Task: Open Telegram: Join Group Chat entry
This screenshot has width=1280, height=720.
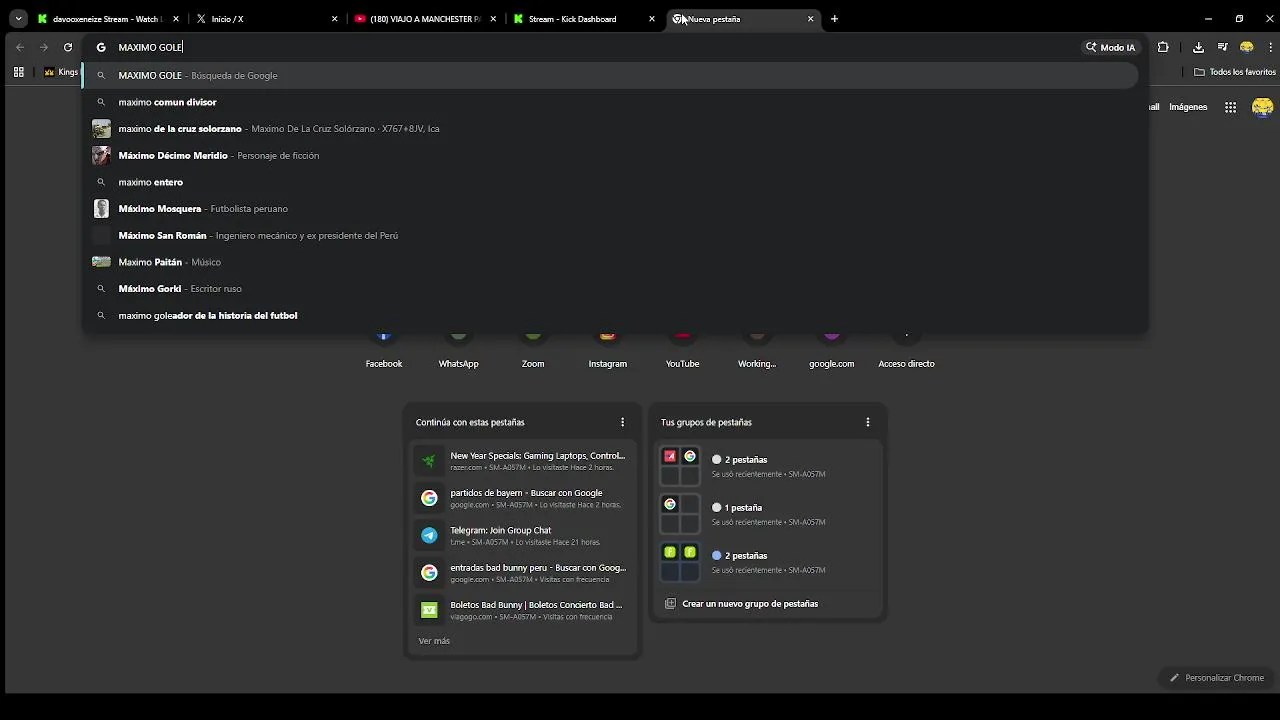Action: (522, 535)
